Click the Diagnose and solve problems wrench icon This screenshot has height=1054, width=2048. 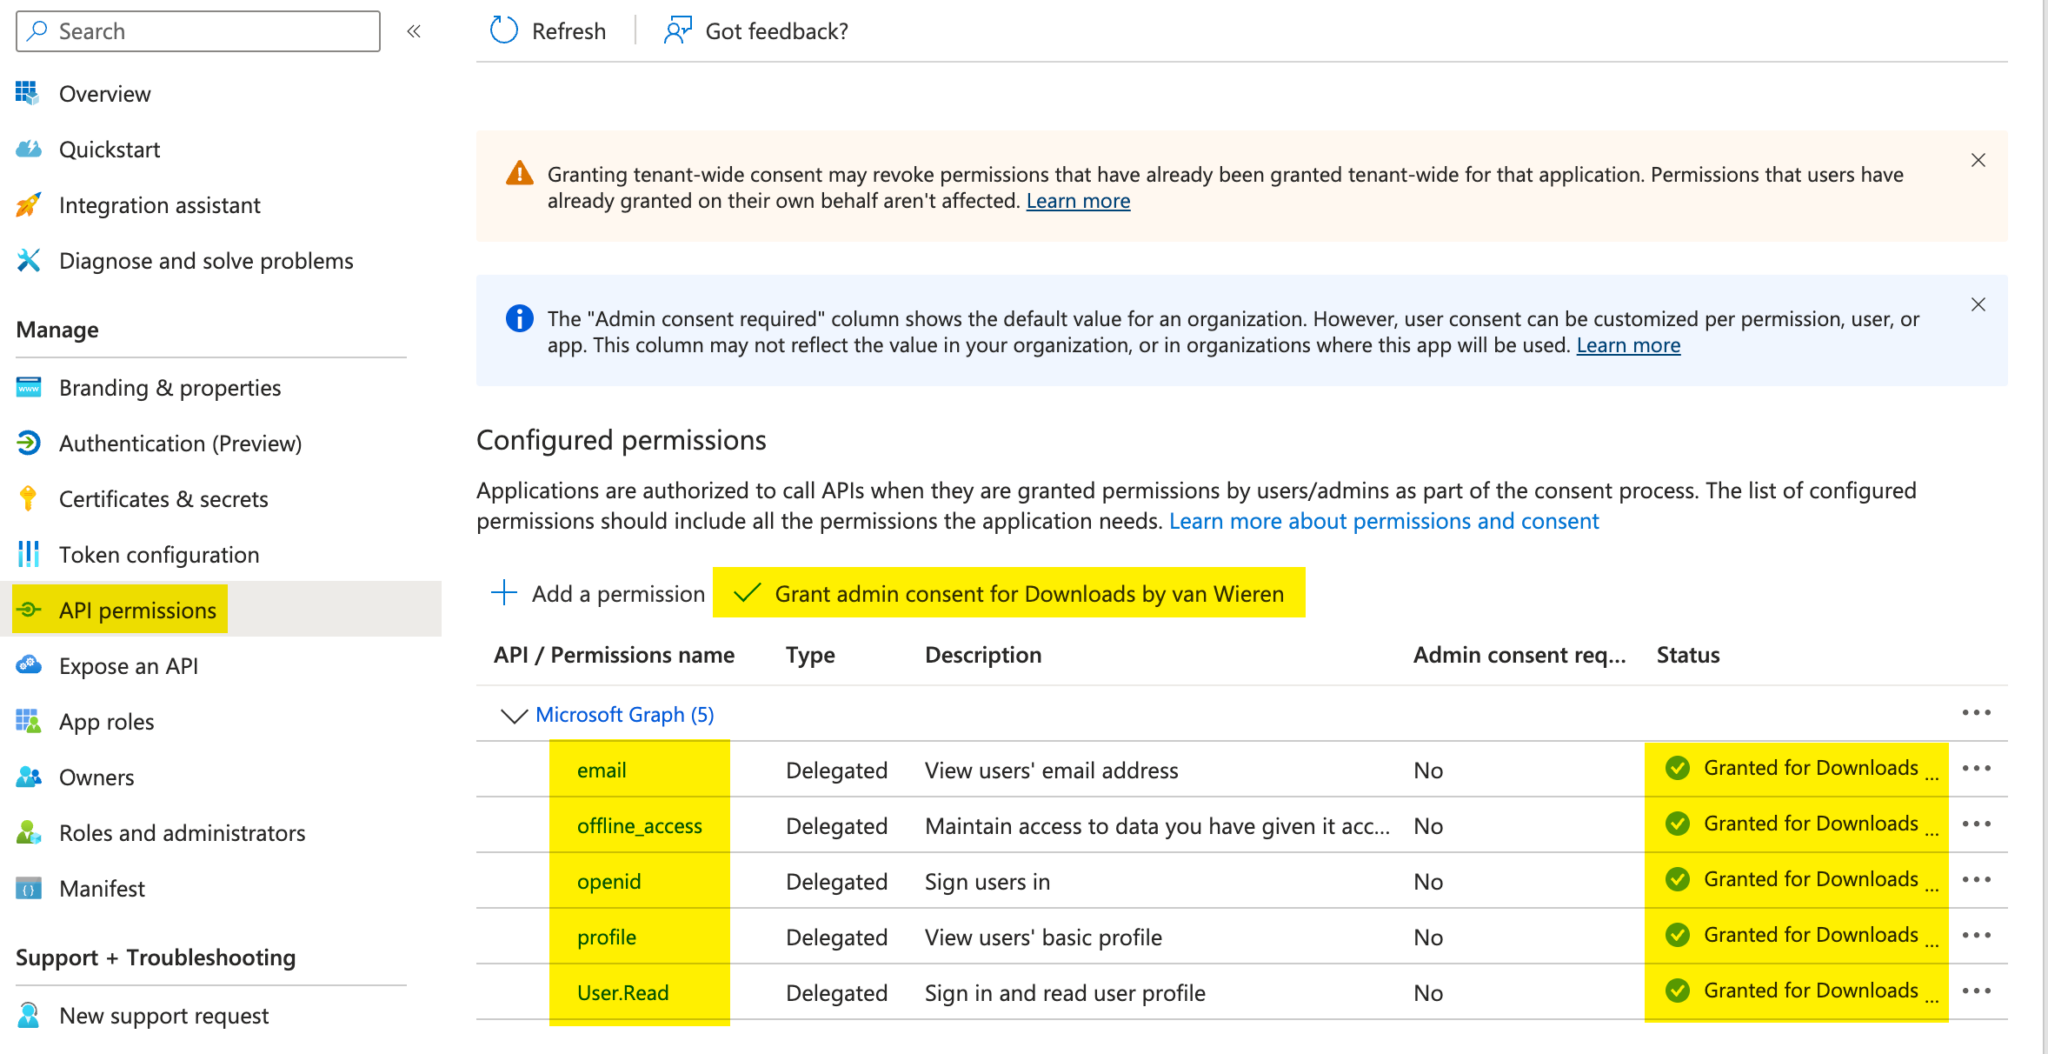28,261
